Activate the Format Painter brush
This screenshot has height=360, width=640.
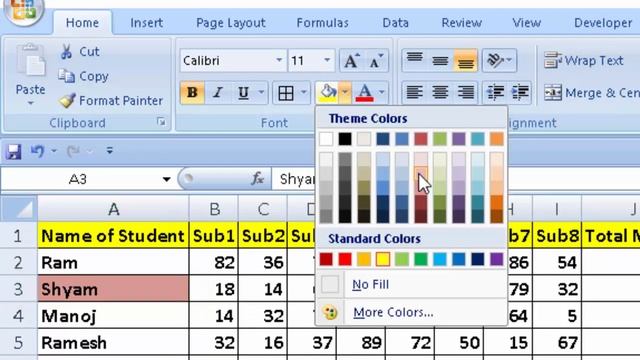tap(67, 100)
